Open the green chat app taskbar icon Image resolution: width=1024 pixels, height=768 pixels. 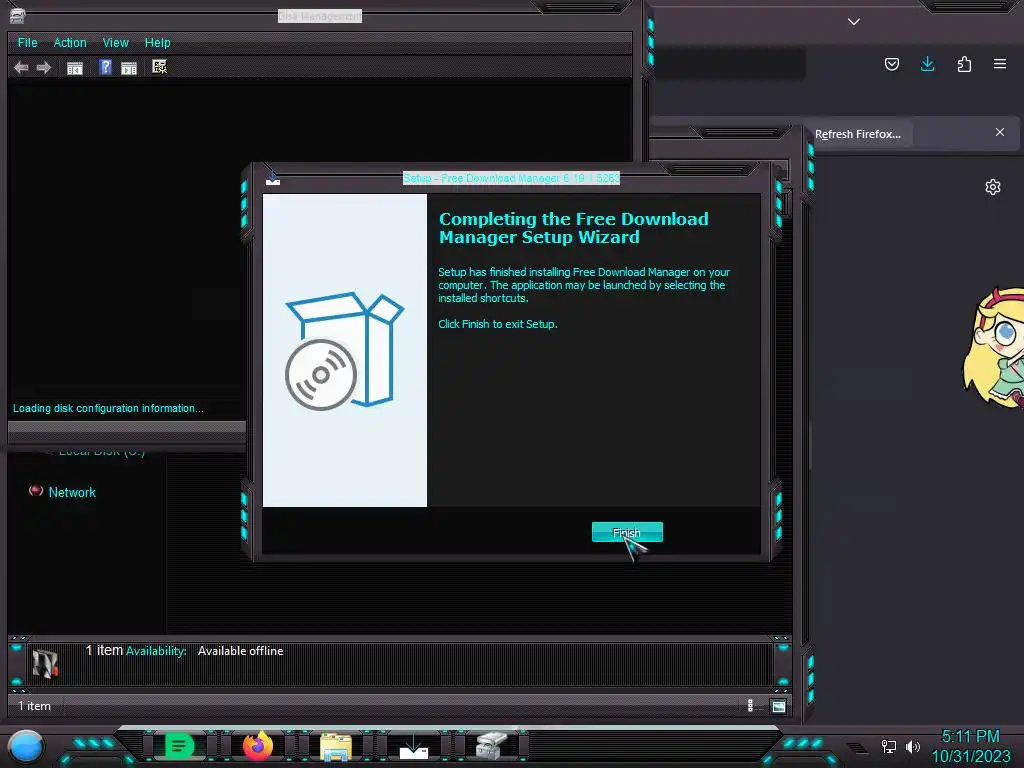click(x=179, y=746)
